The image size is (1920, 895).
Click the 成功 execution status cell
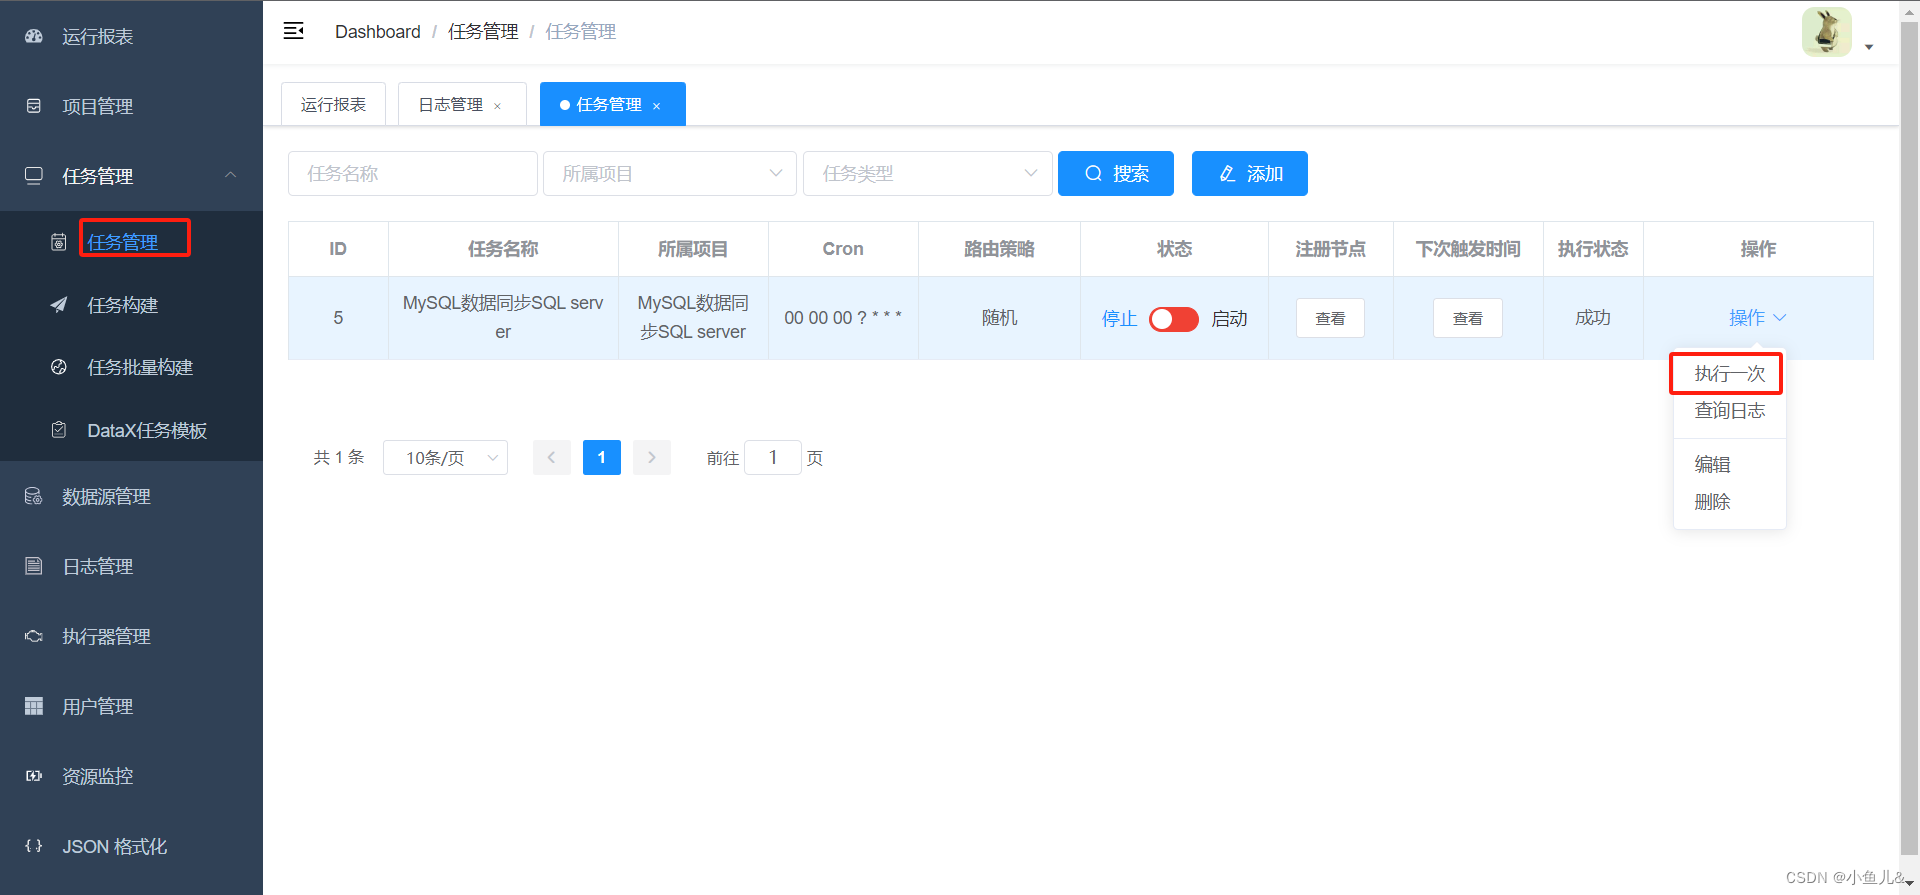1593,318
